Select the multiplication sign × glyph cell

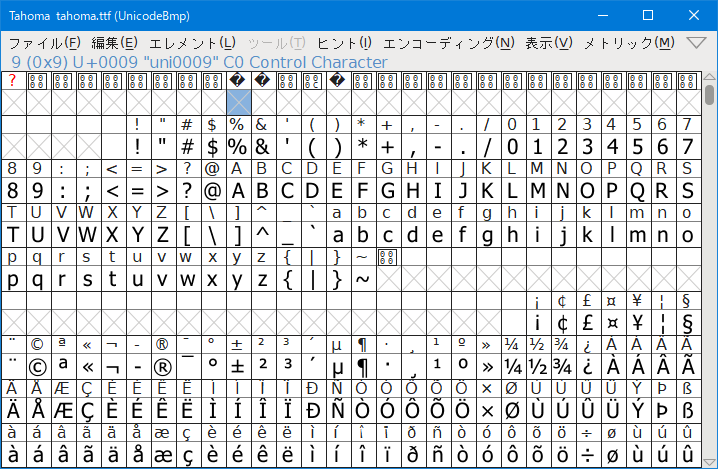487,411
